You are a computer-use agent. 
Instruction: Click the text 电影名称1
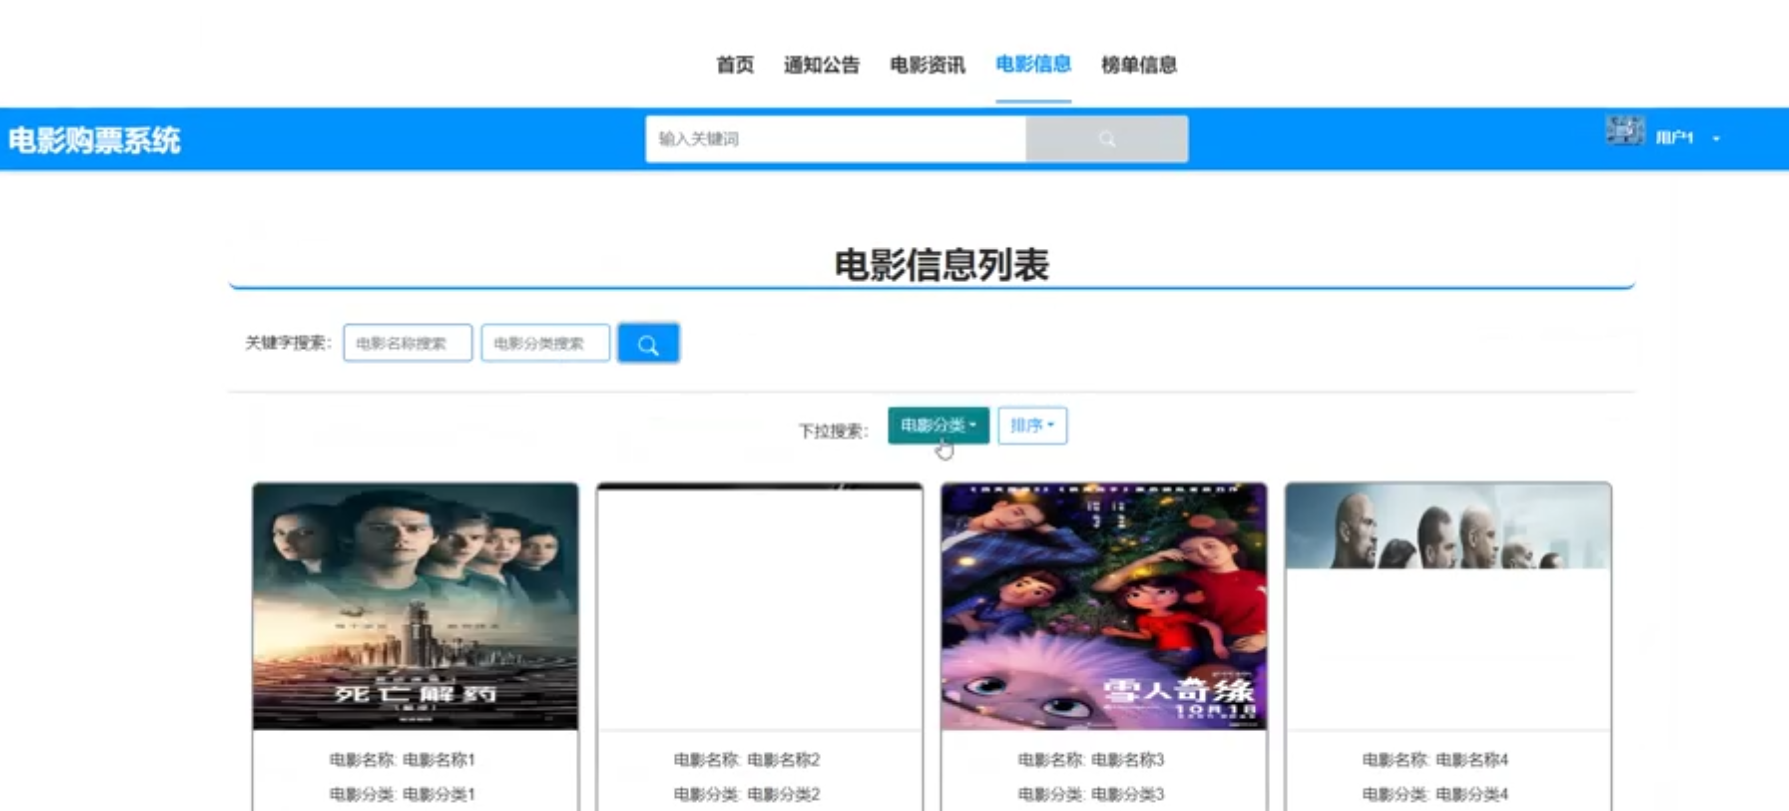coord(439,760)
